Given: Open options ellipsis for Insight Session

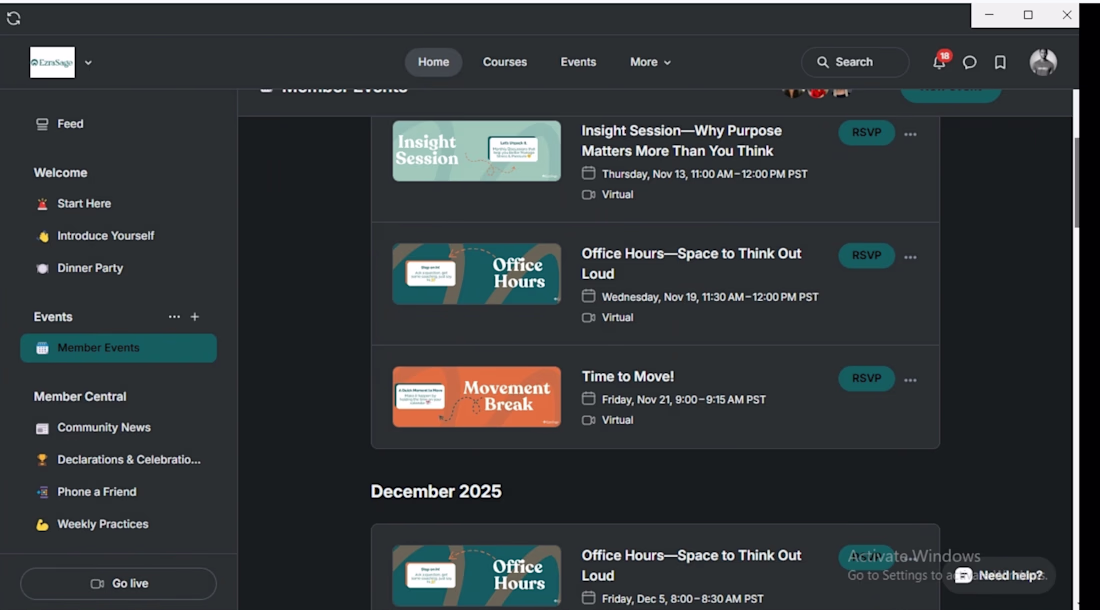Looking at the screenshot, I should (x=911, y=134).
